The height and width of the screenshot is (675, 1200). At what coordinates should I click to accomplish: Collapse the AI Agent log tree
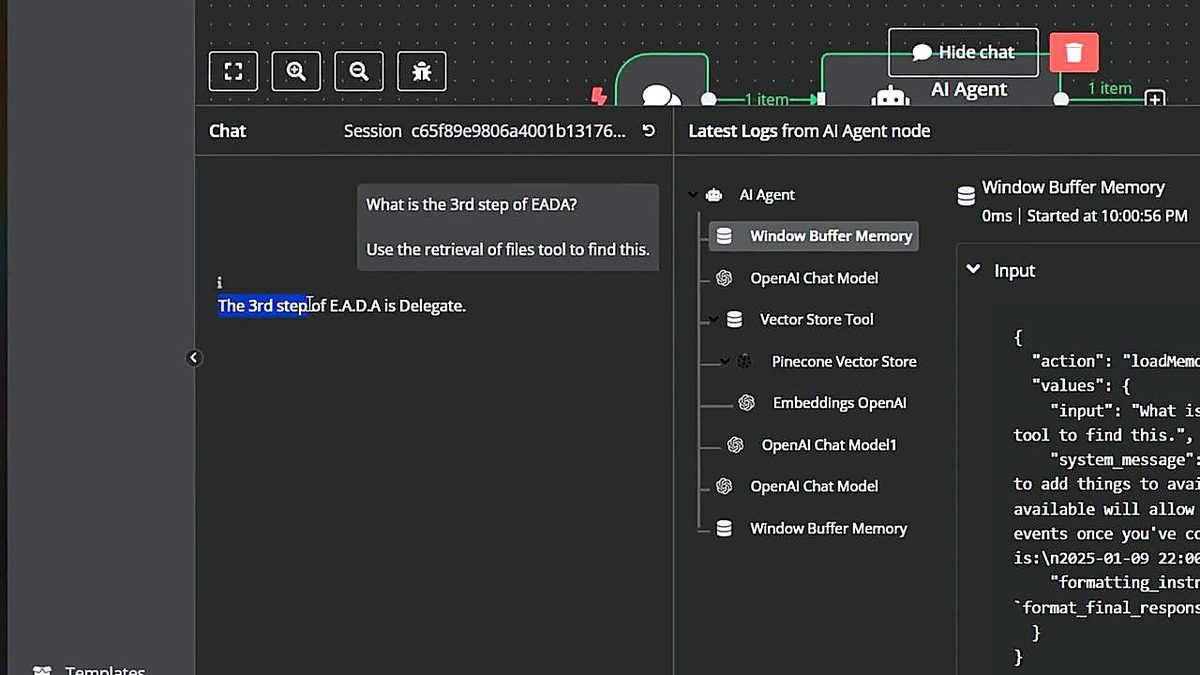coord(693,195)
